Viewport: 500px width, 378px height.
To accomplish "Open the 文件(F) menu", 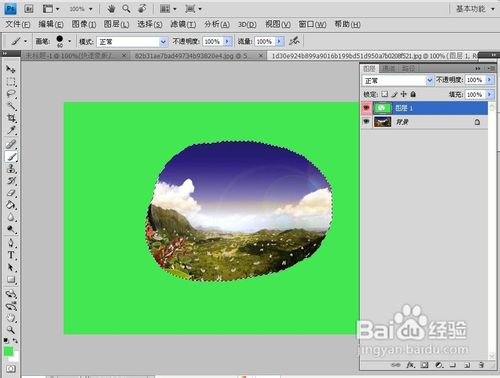I will coord(18,24).
